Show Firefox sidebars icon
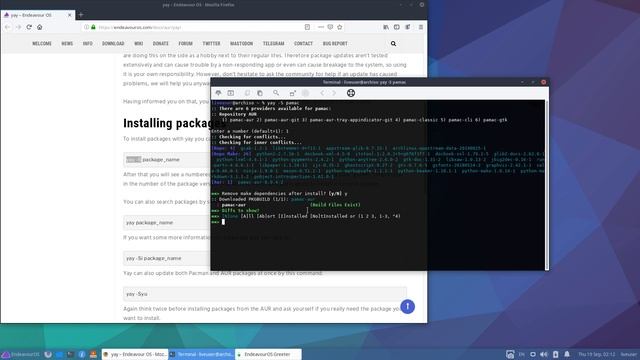640x360 pixels. [396, 27]
